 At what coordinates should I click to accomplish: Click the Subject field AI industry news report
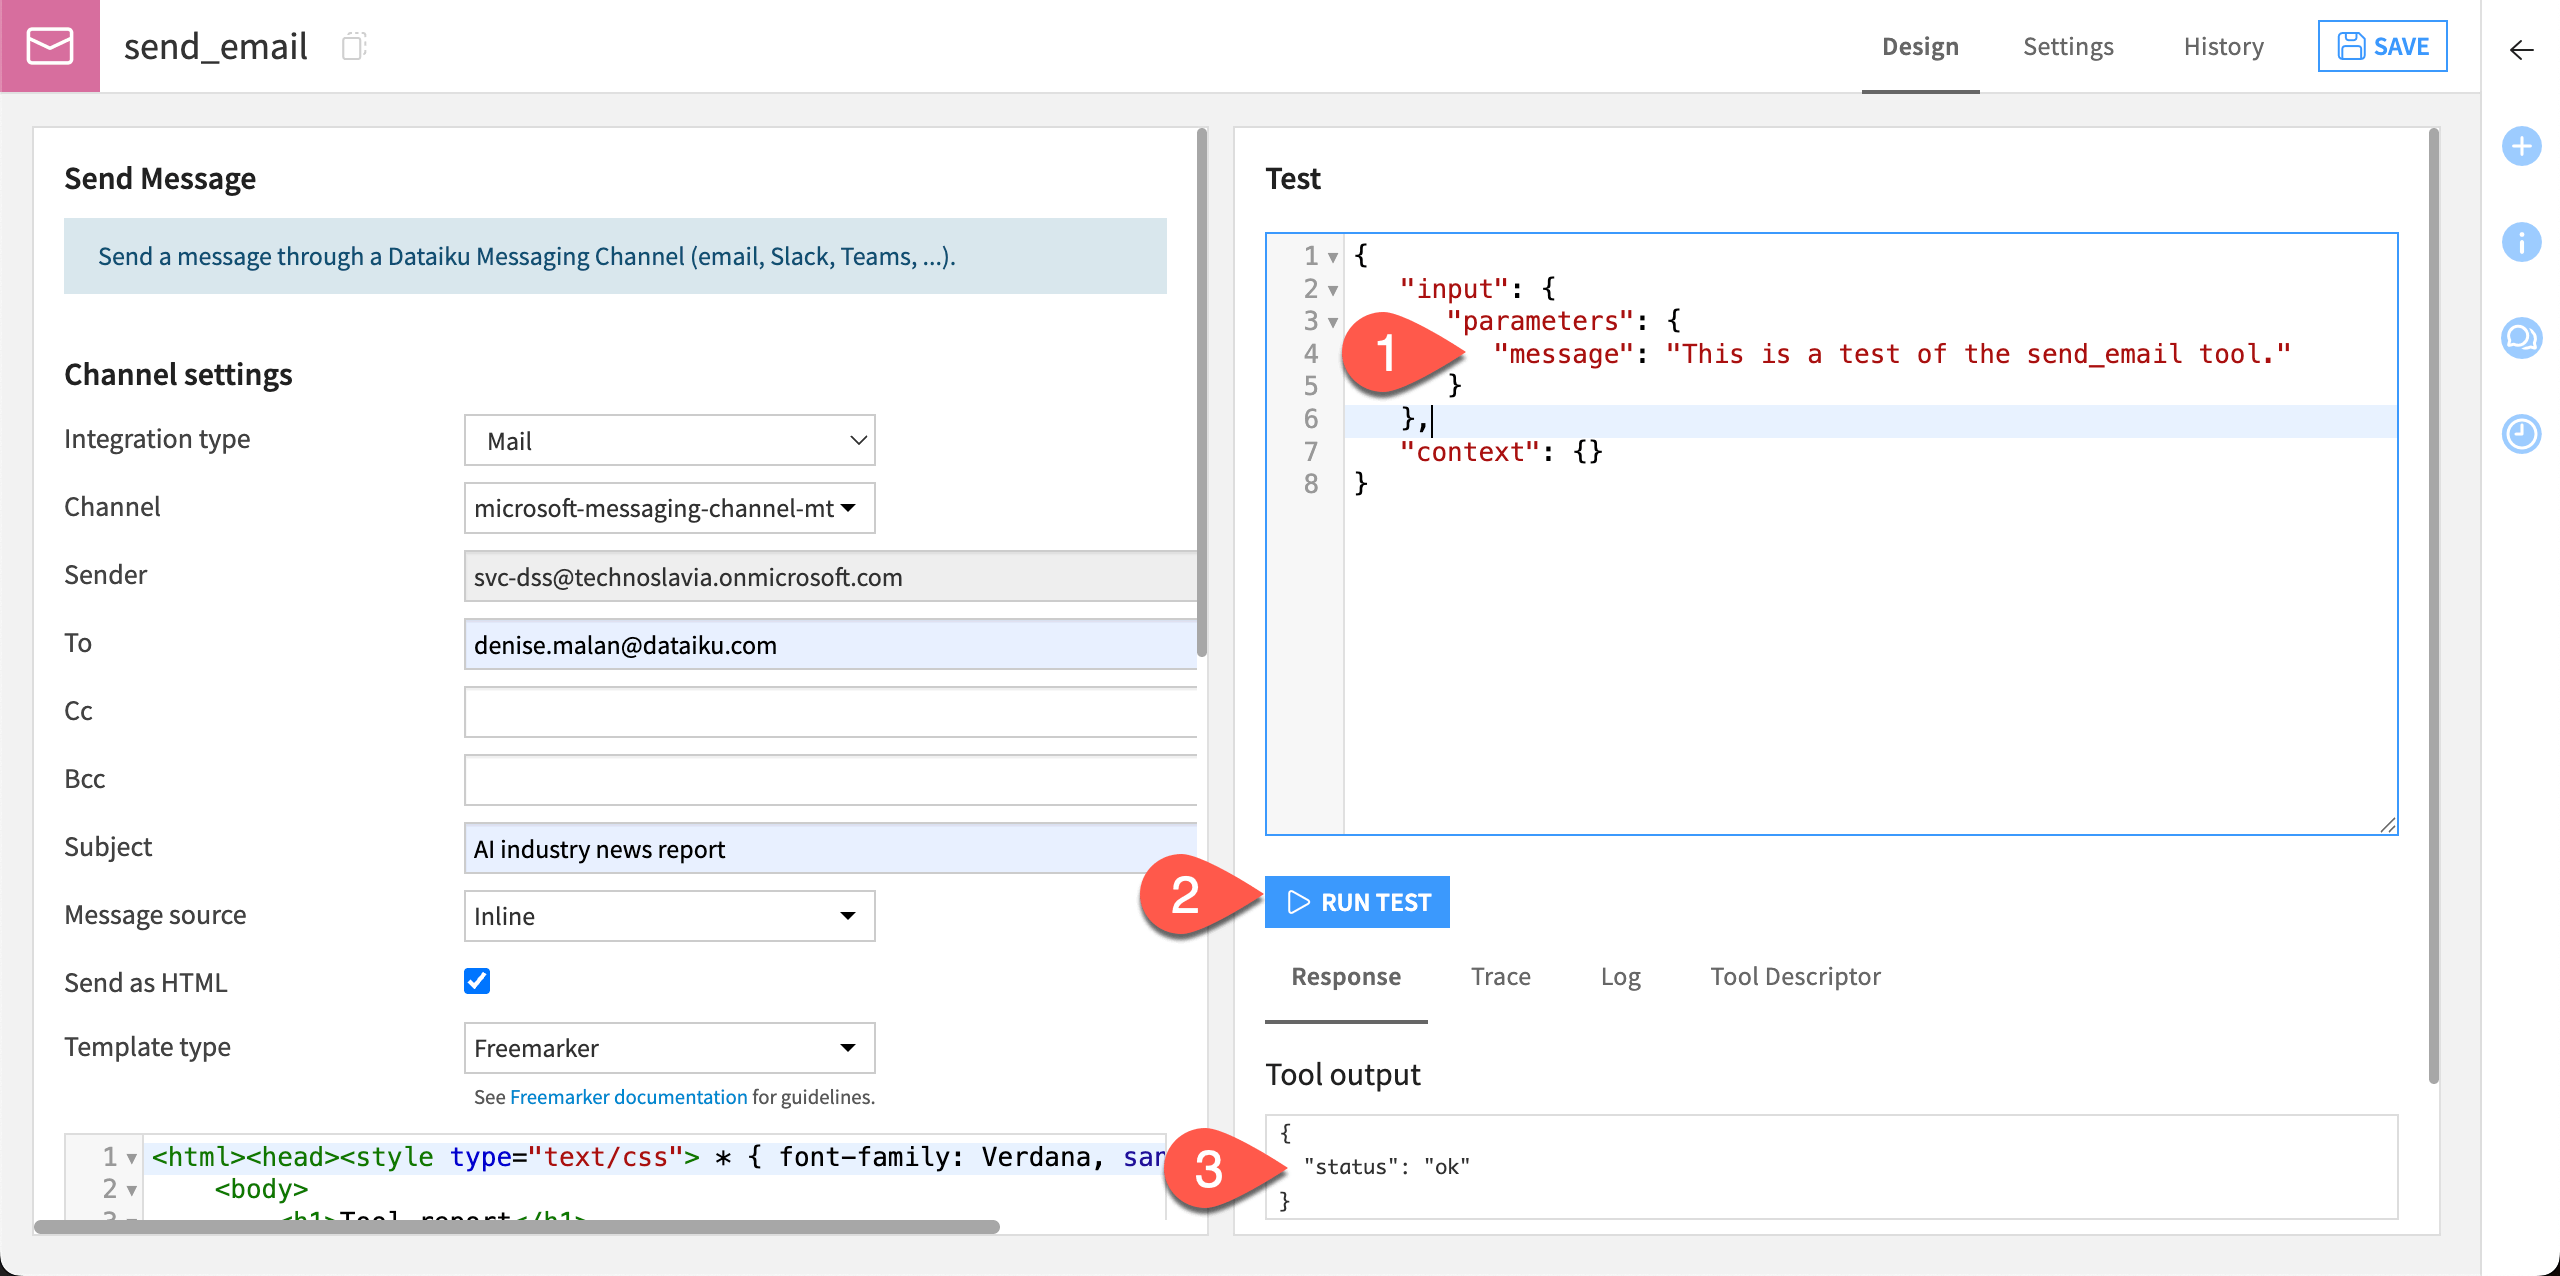click(830, 849)
